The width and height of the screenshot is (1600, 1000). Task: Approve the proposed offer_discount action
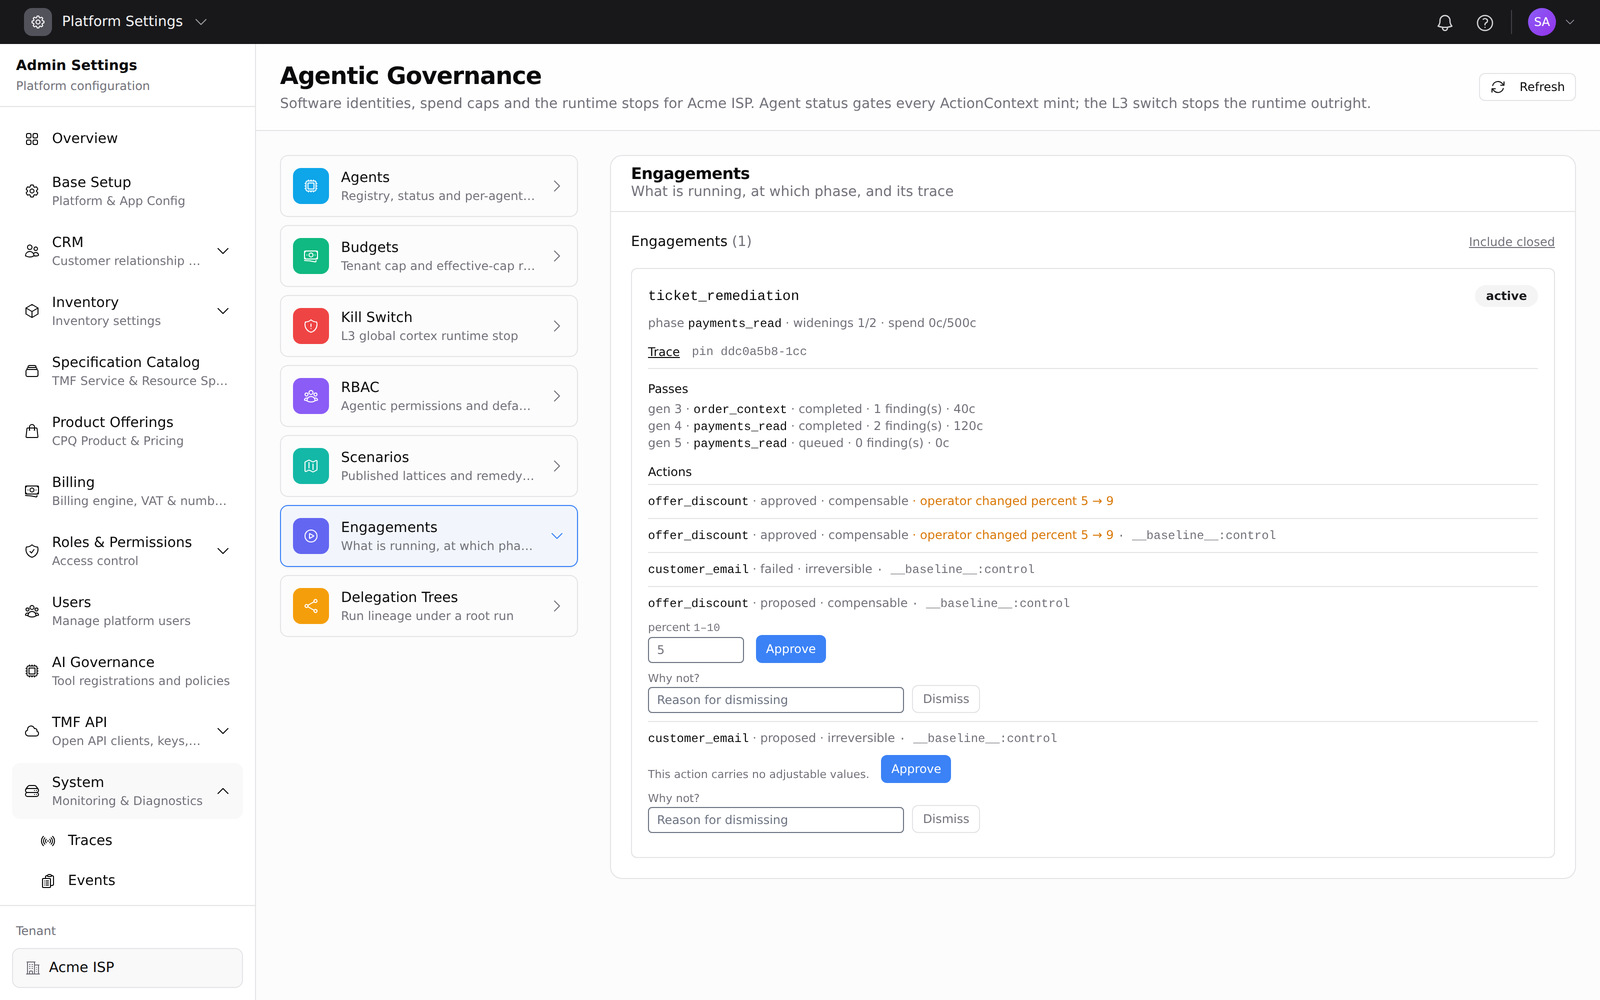[790, 649]
